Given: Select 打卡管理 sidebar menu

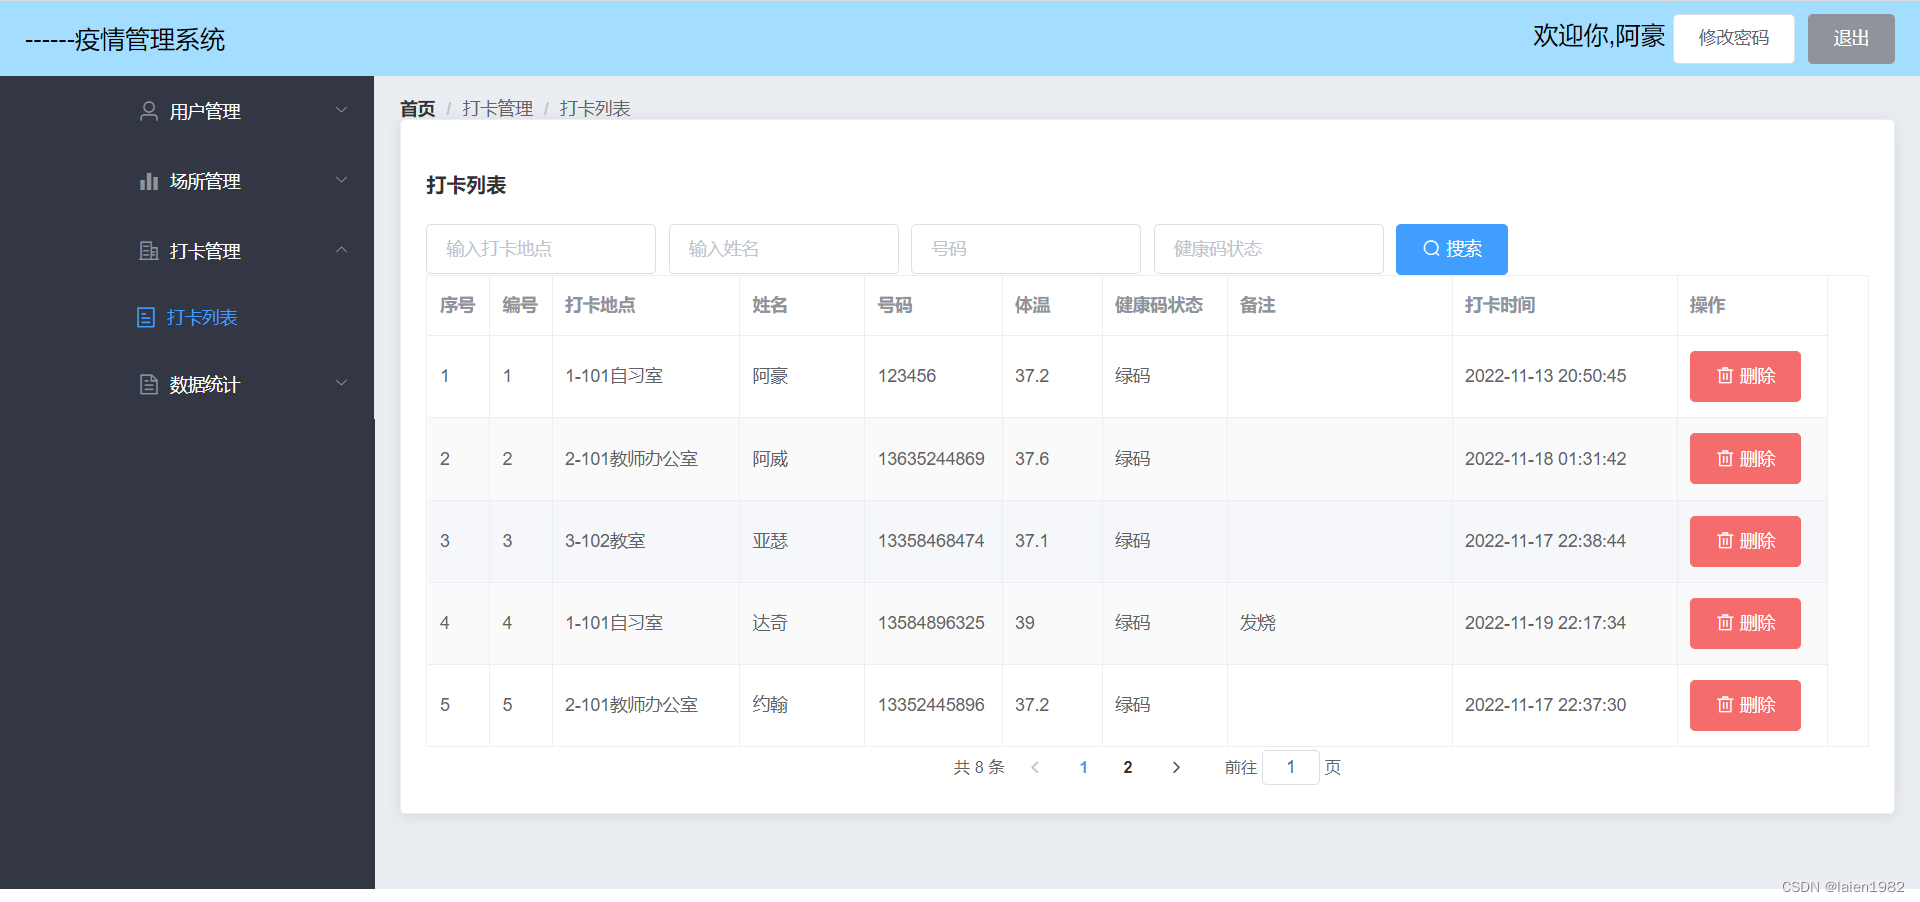Looking at the screenshot, I should [x=187, y=251].
